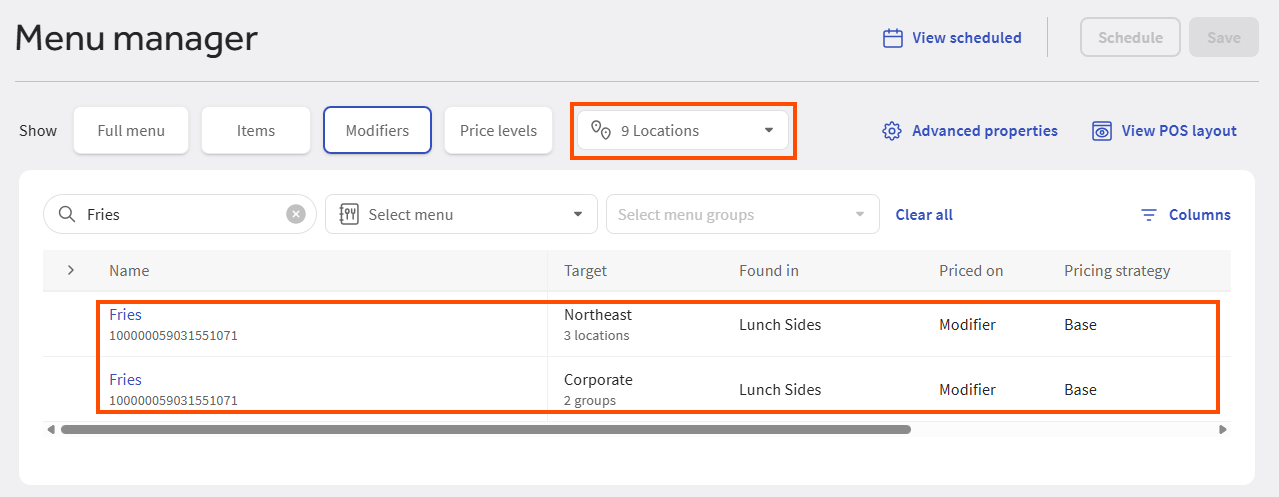Open the Select menu dropdown
The height and width of the screenshot is (497, 1279).
click(x=461, y=214)
